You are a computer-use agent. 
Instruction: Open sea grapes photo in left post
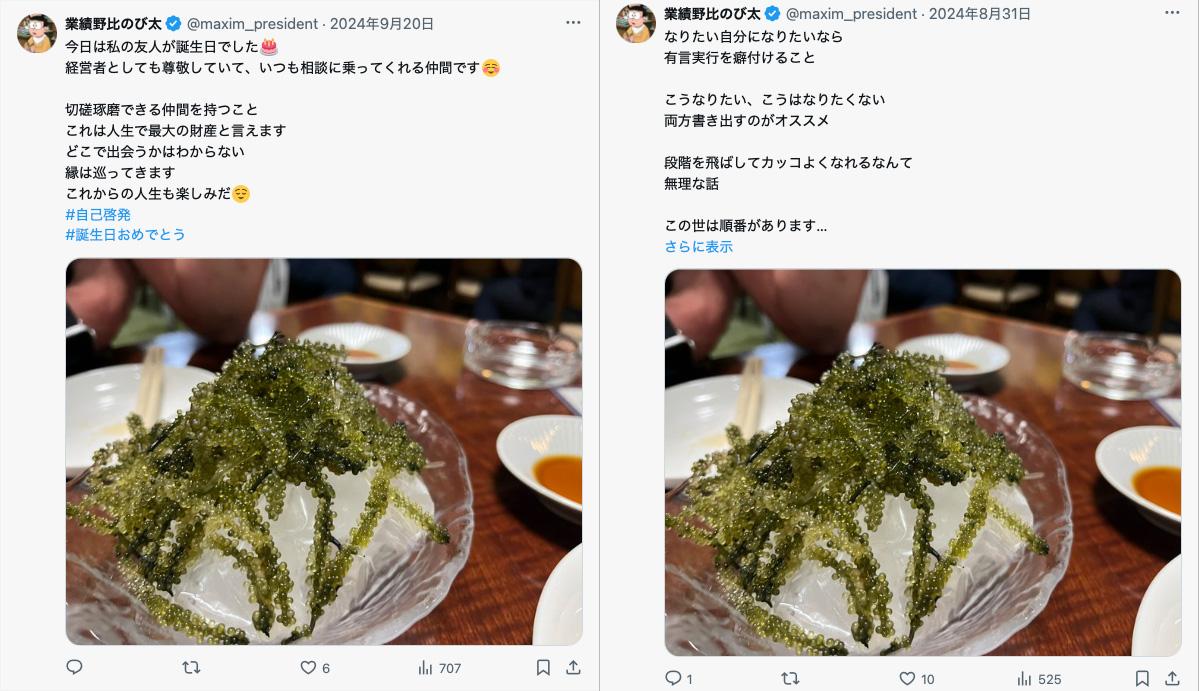323,452
